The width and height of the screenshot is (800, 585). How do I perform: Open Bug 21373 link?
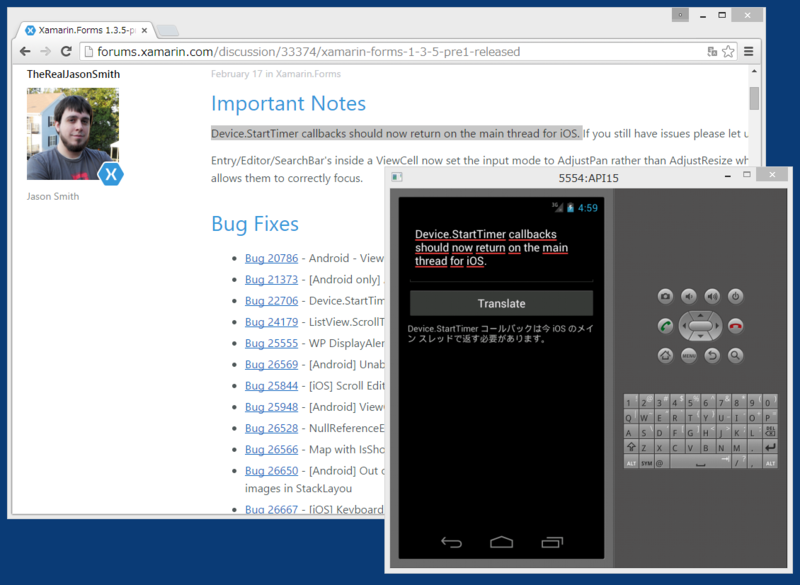271,279
